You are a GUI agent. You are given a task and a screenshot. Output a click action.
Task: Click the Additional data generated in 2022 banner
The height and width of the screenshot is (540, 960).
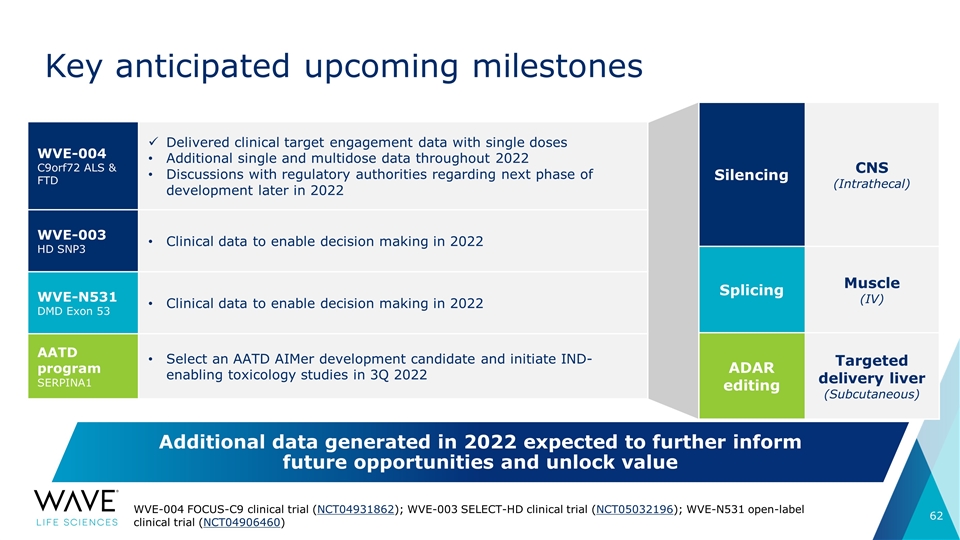coord(480,452)
